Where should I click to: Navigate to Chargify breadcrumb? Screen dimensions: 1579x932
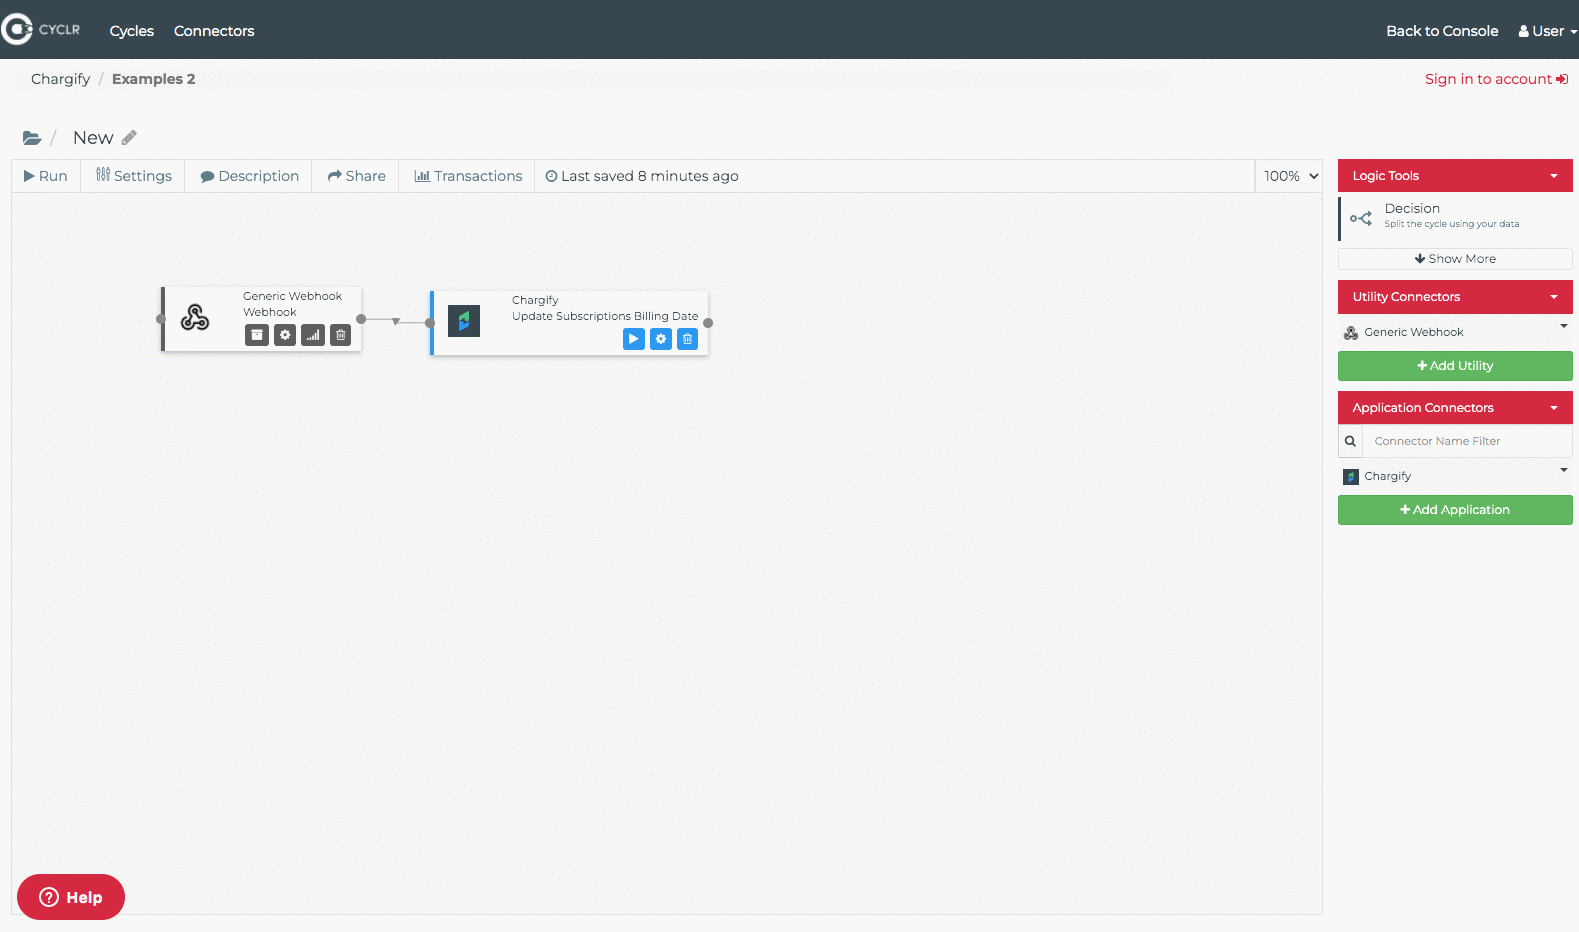pyautogui.click(x=60, y=79)
